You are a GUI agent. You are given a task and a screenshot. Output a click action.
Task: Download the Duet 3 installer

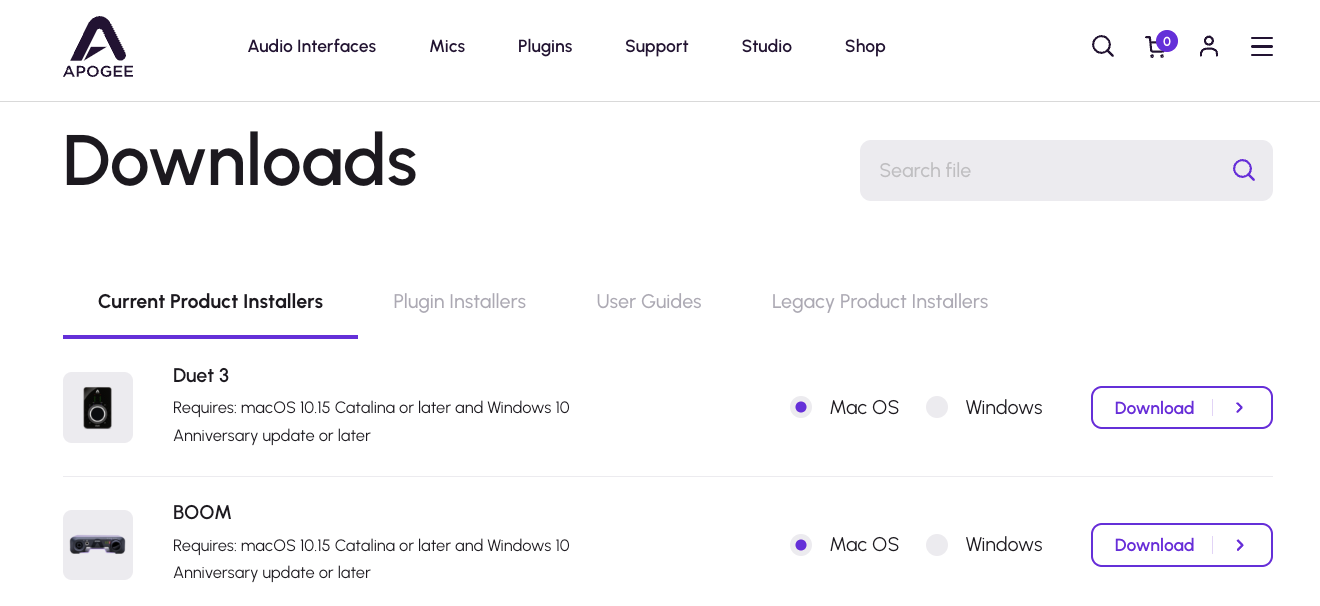coord(1182,407)
